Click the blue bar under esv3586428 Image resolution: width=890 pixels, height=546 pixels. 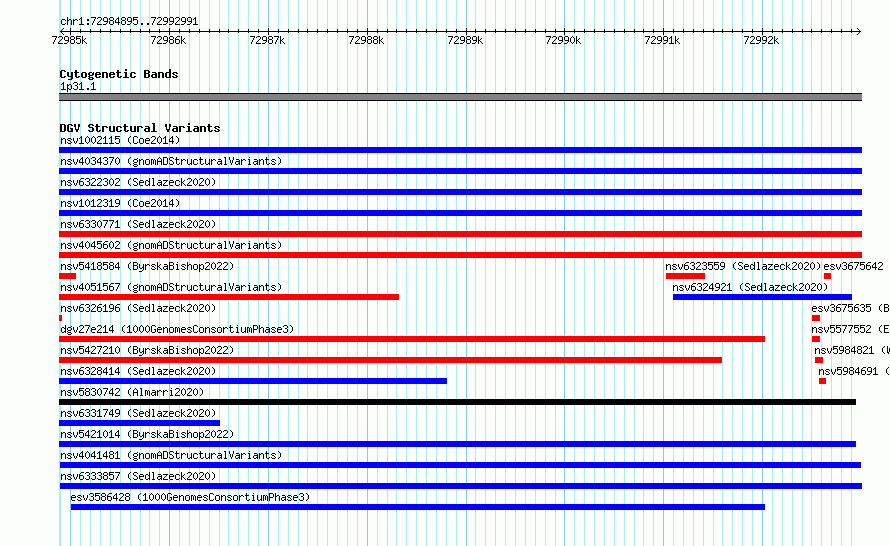tap(418, 507)
